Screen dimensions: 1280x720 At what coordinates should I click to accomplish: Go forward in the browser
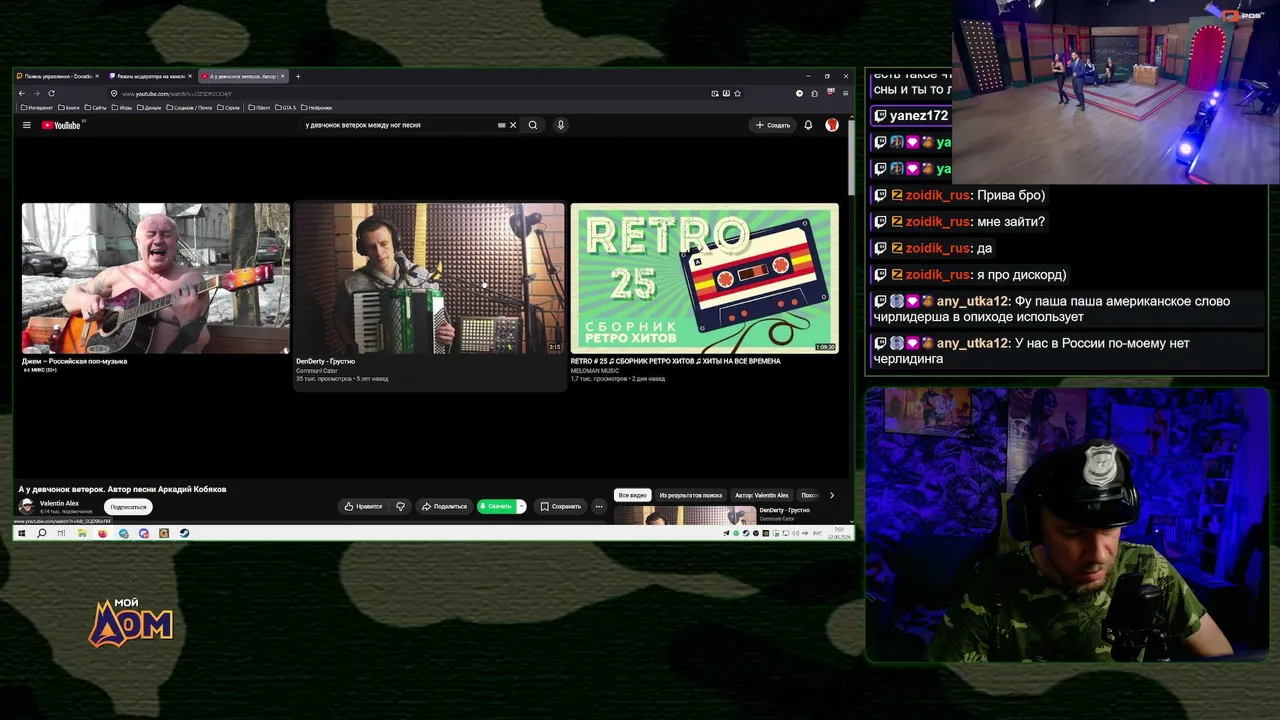[x=36, y=93]
